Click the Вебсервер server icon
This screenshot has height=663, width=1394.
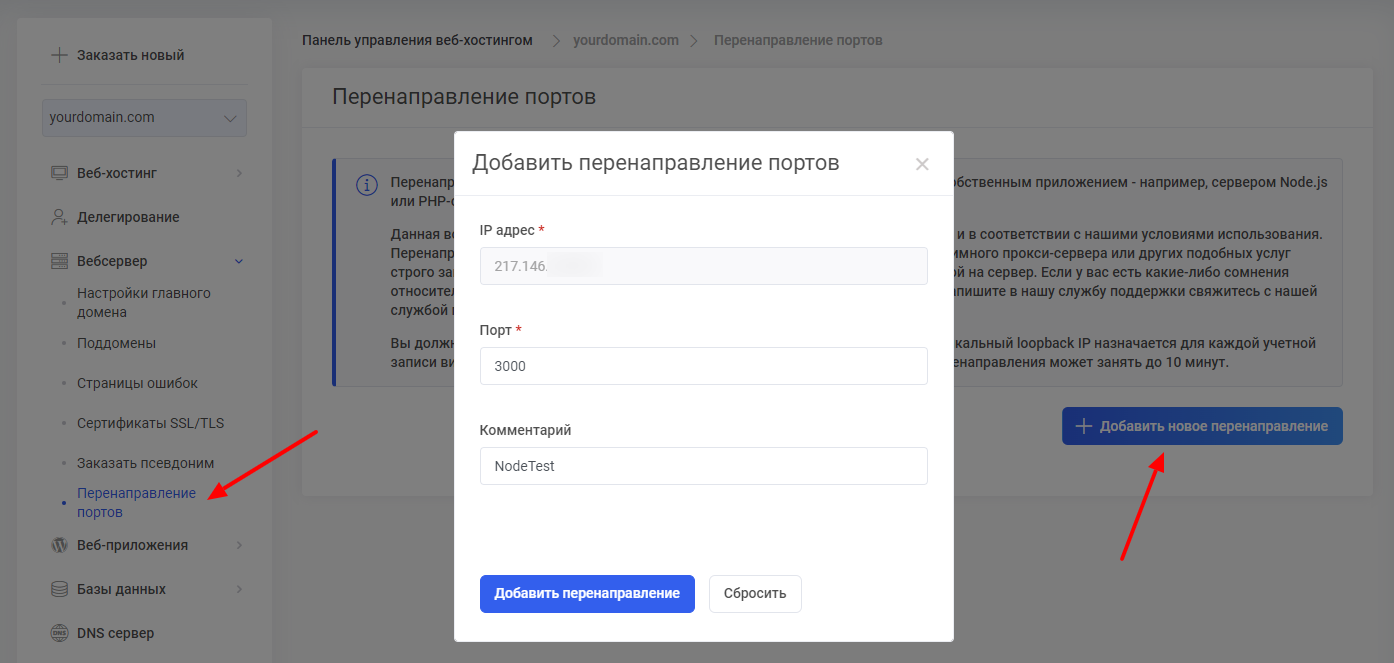(x=59, y=261)
